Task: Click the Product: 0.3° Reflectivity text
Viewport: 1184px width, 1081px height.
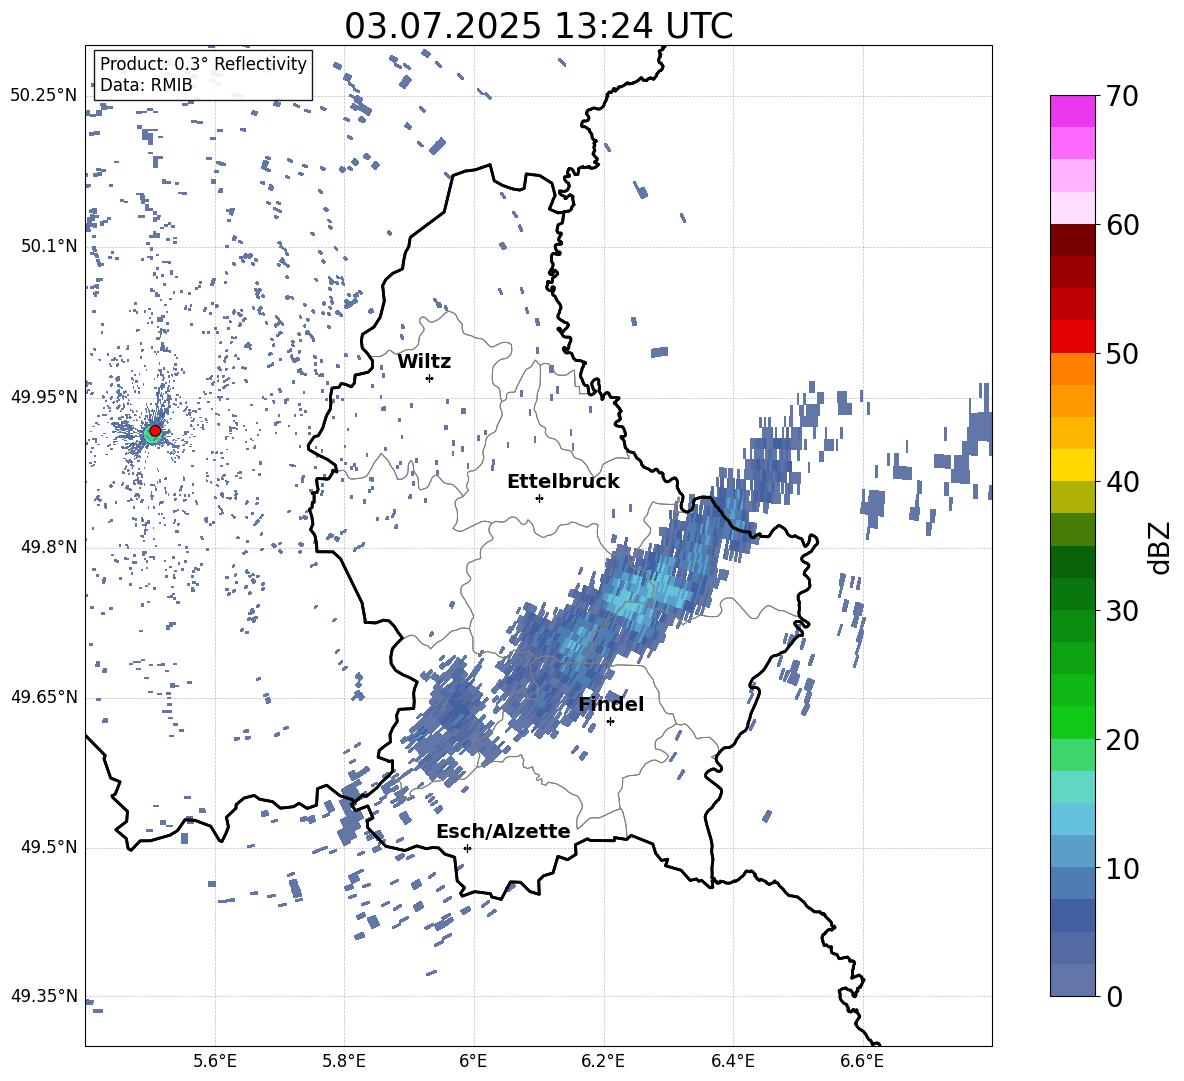Action: pos(203,64)
